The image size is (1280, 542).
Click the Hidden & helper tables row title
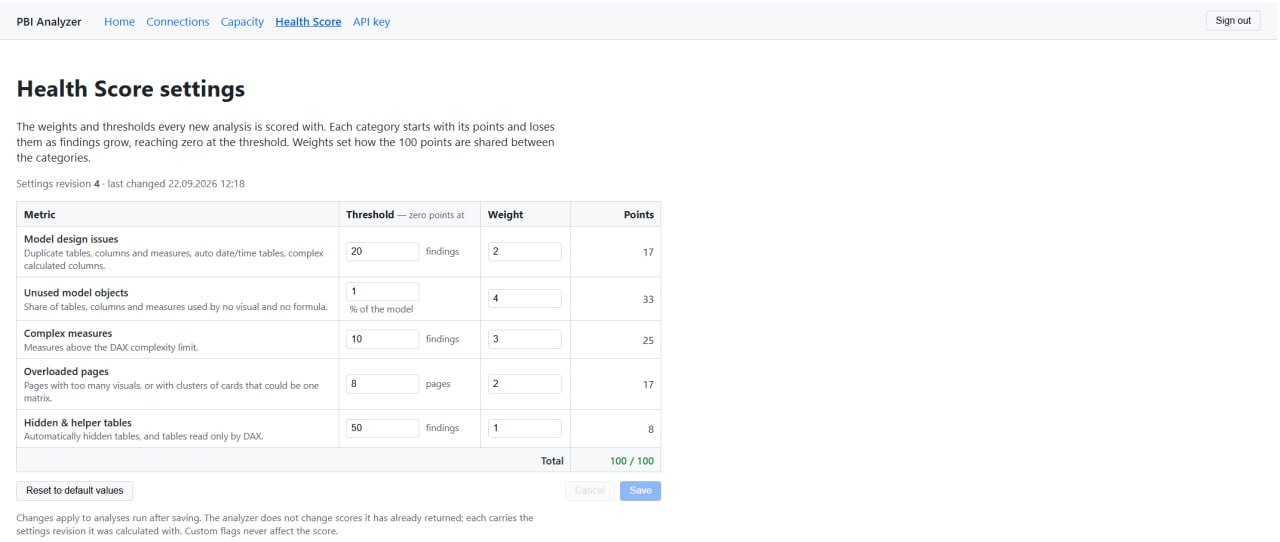click(x=78, y=423)
